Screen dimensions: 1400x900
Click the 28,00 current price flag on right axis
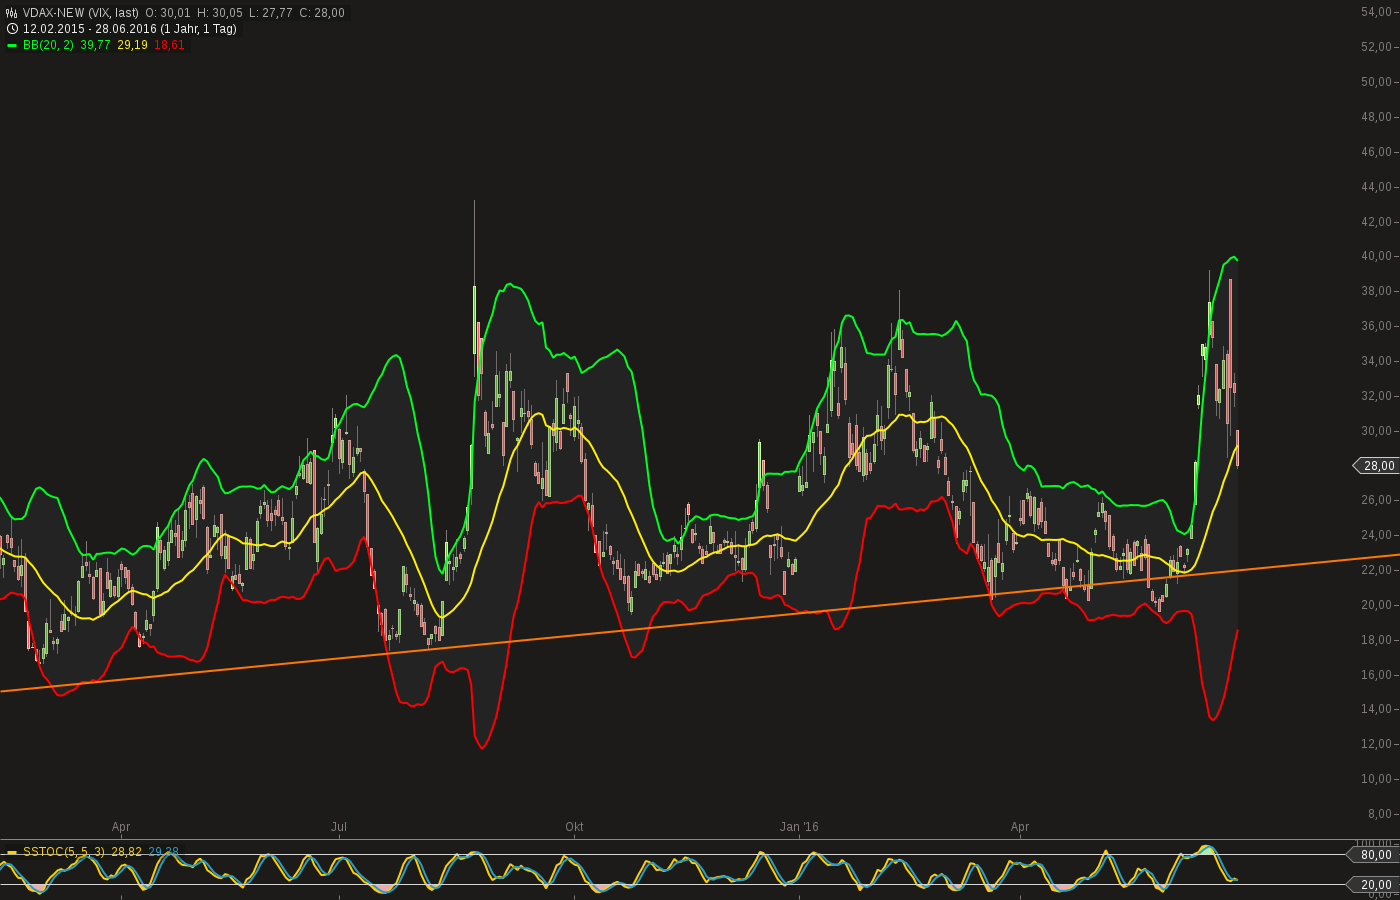(x=1377, y=466)
